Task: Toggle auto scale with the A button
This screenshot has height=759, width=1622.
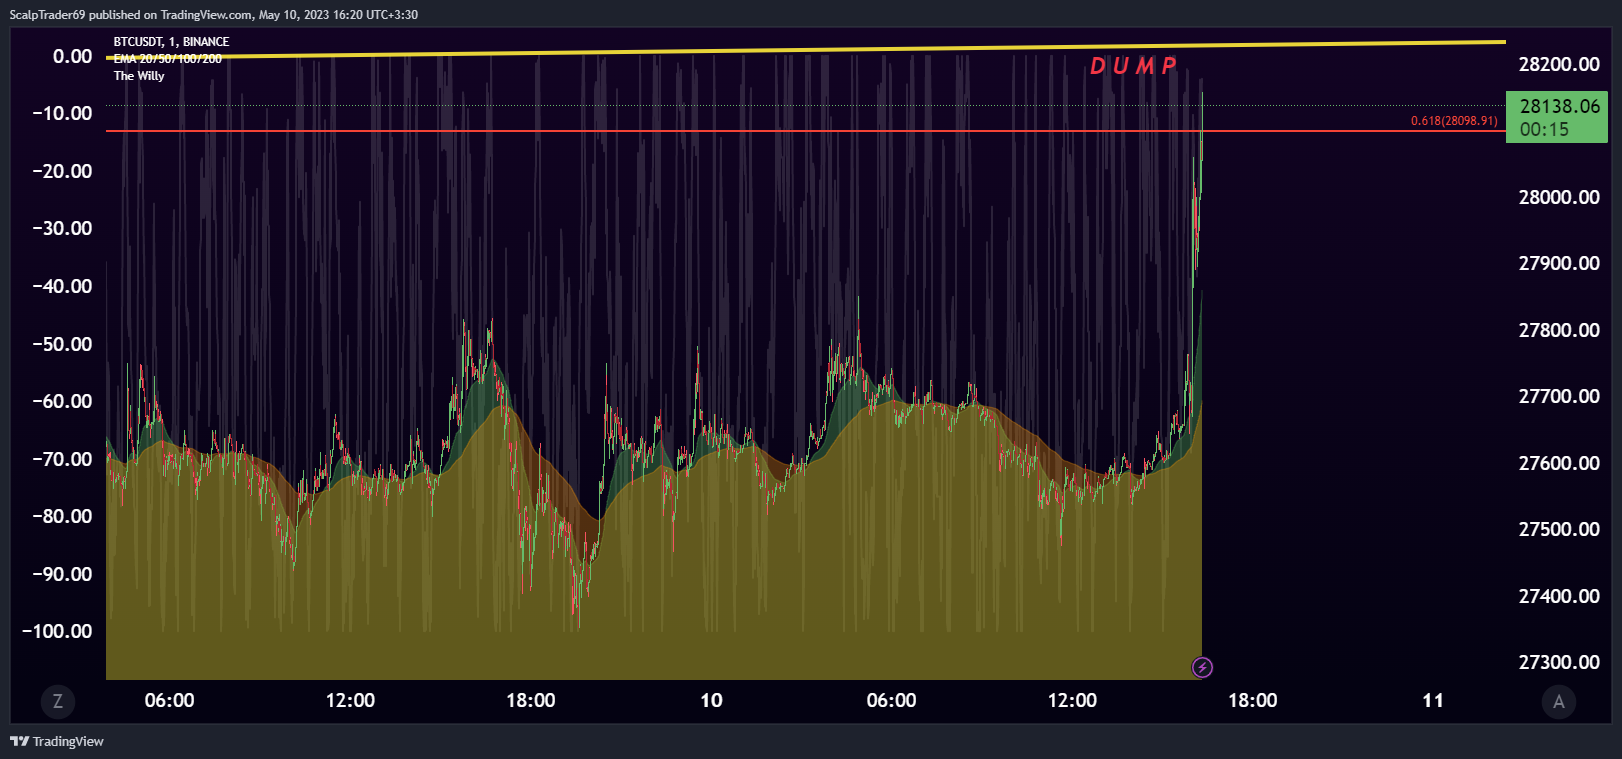Action: tap(1558, 701)
